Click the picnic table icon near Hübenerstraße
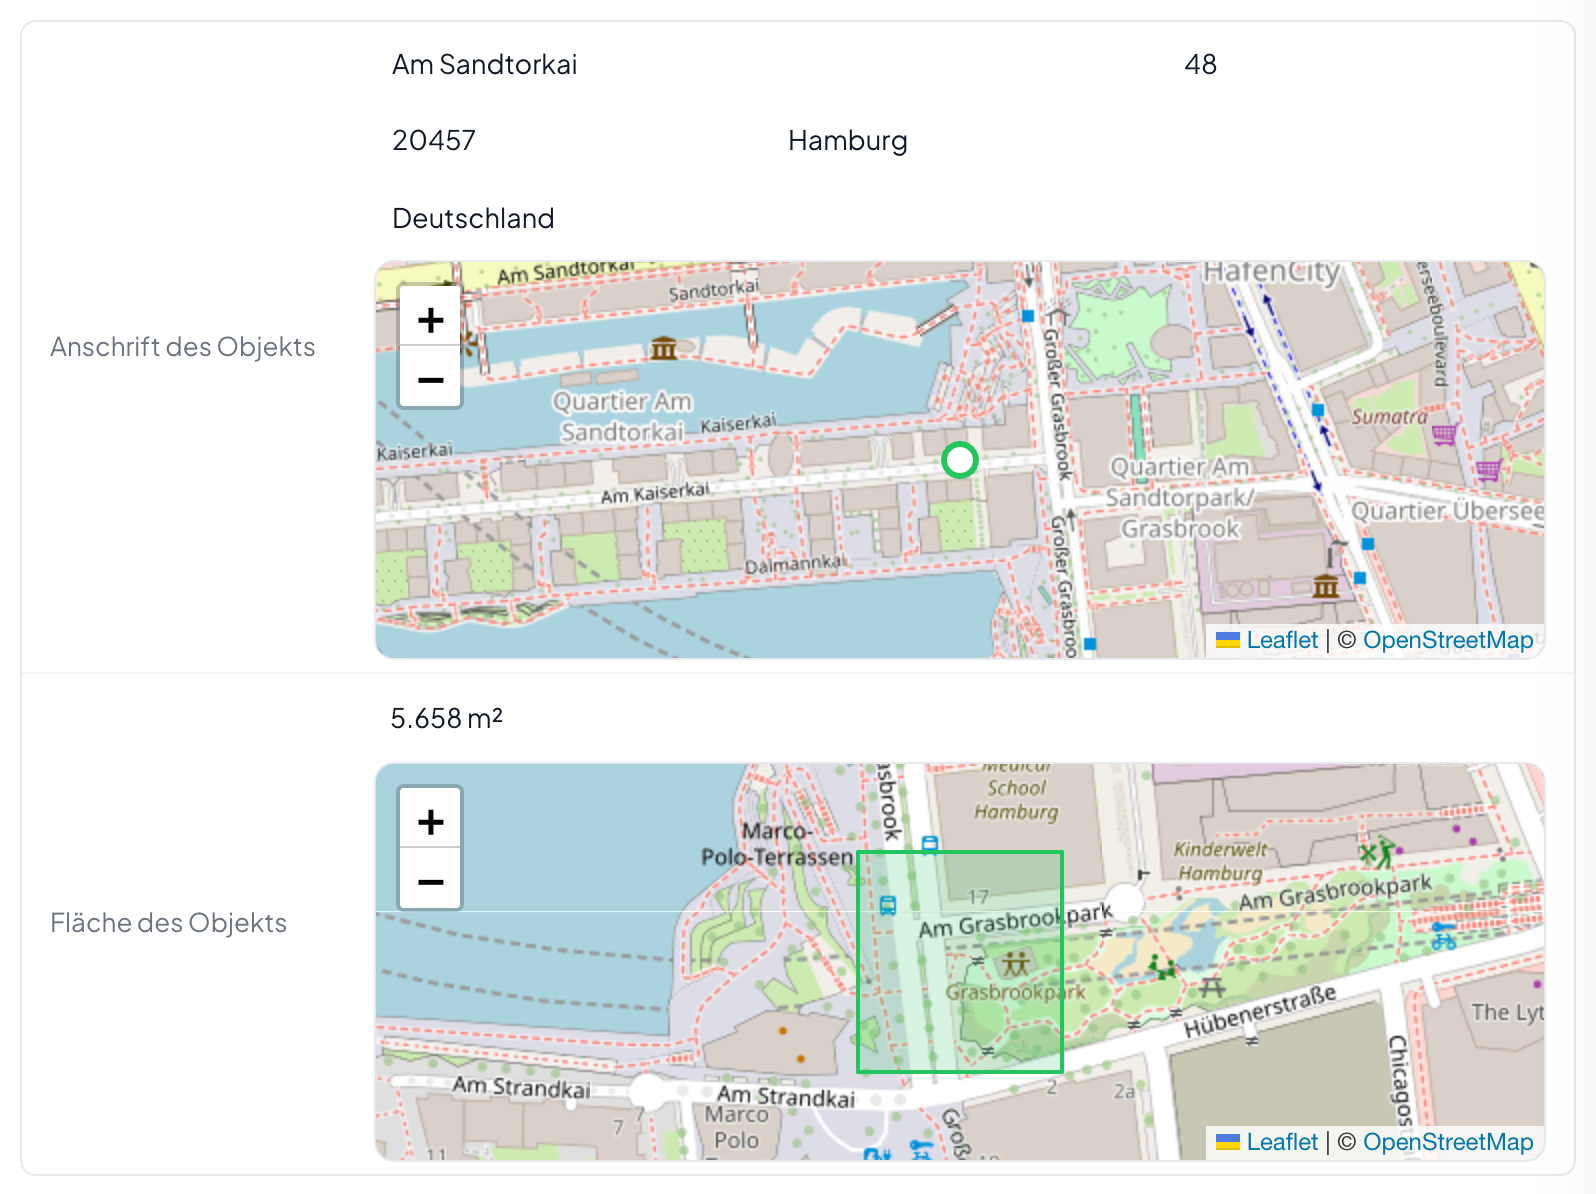This screenshot has height=1194, width=1596. pyautogui.click(x=1212, y=988)
